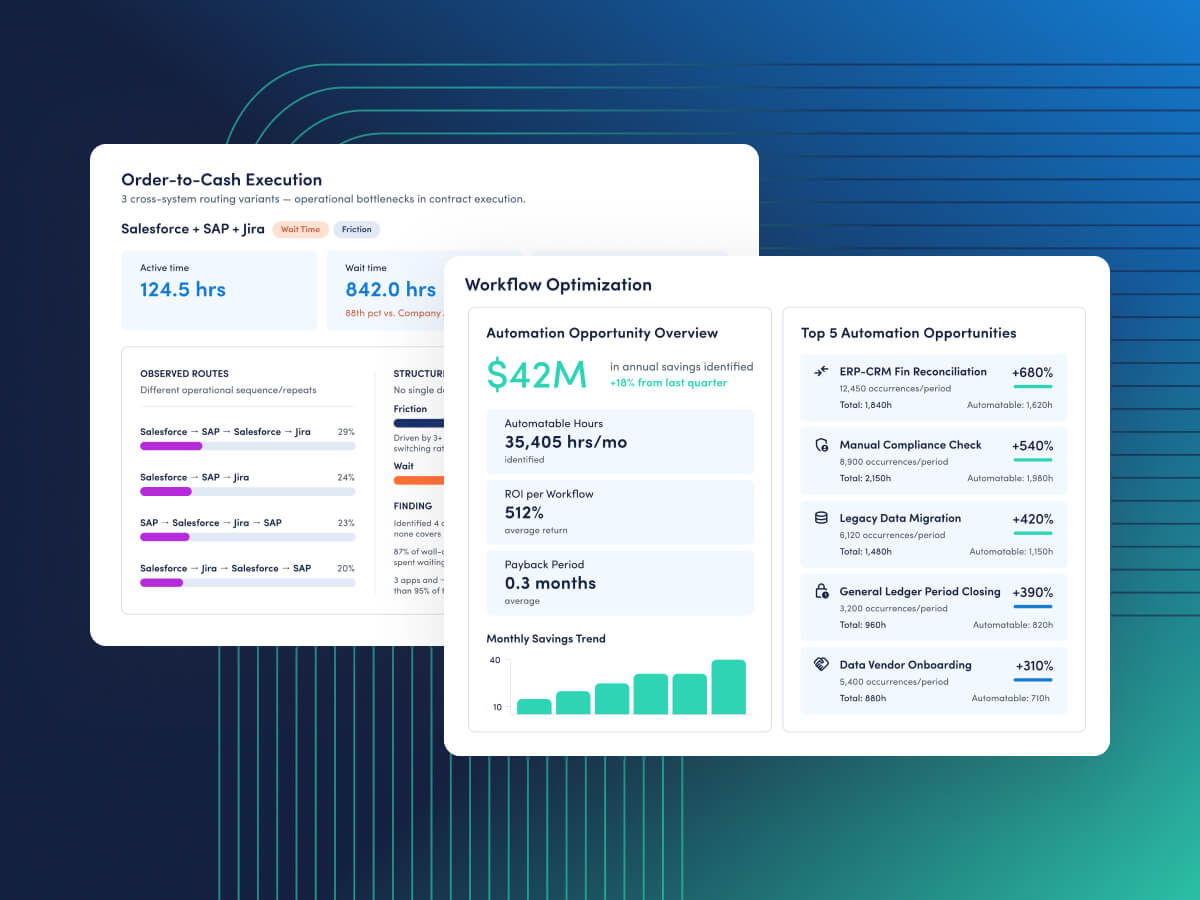Image resolution: width=1200 pixels, height=900 pixels.
Task: Click the +420% growth value
Action: pos(1032,519)
